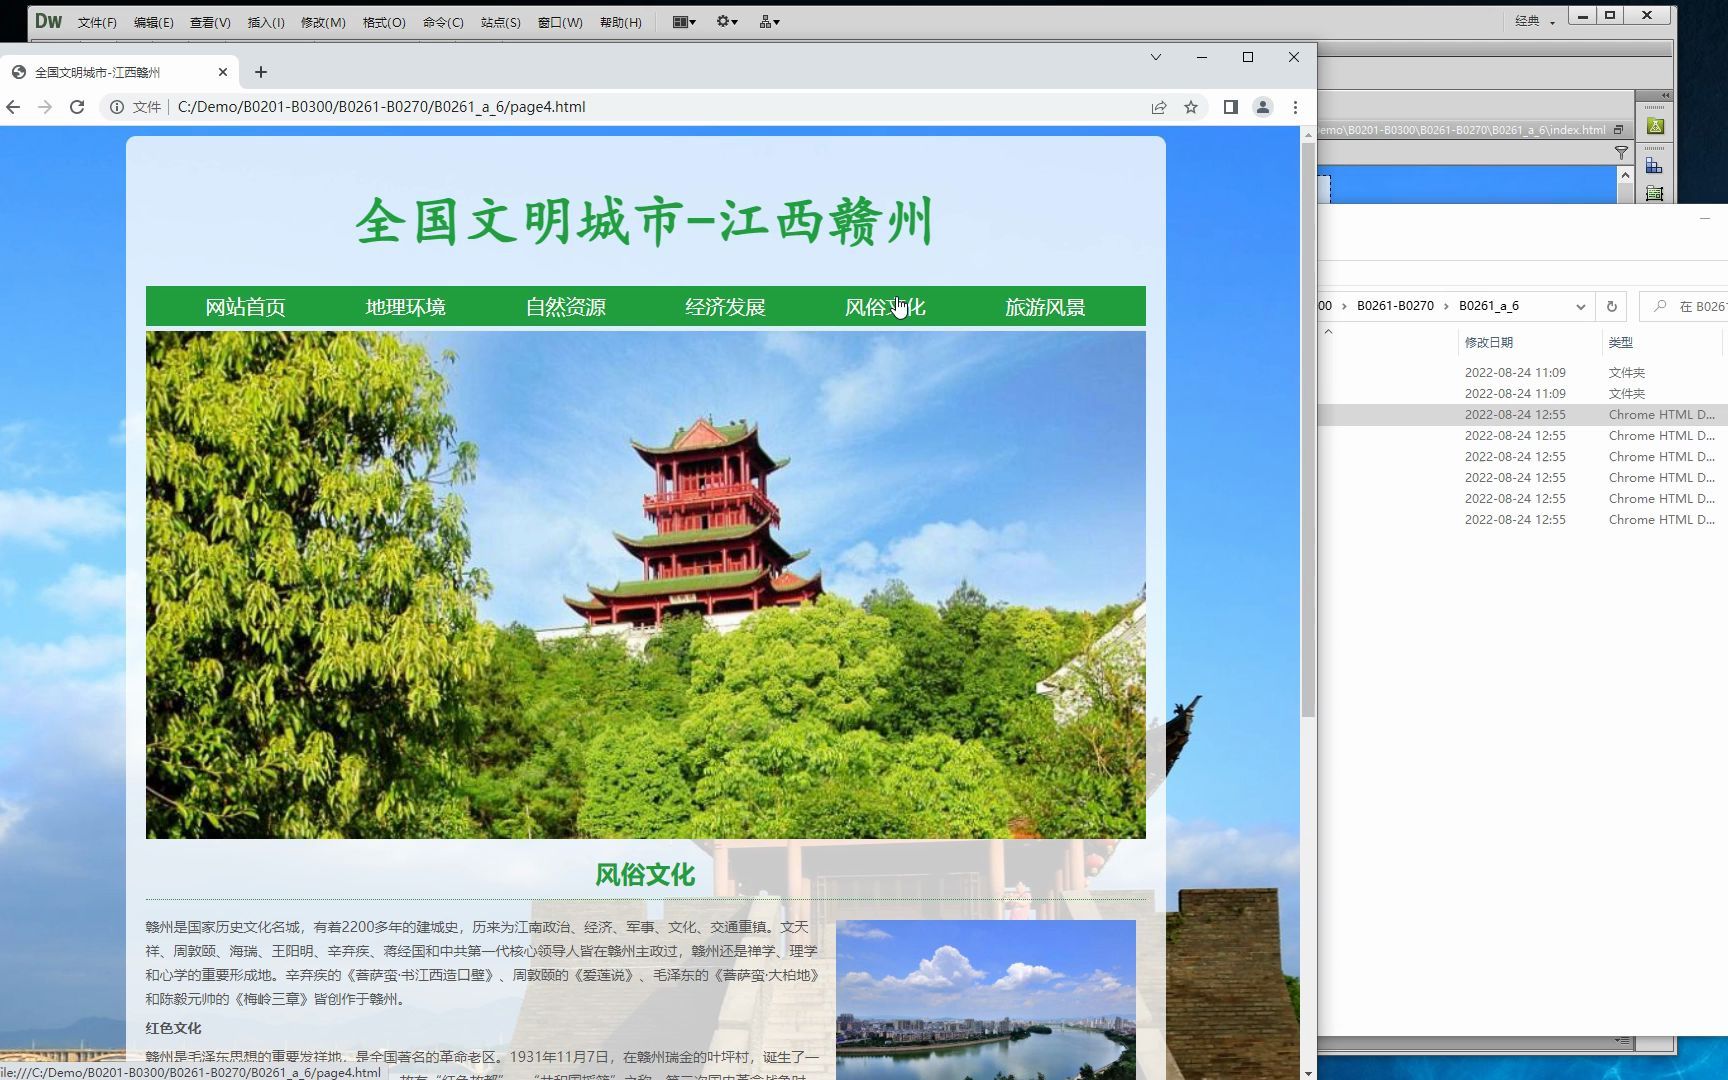Screen dimensions: 1728x1080
Task: Open 经典 workspace dropdown in Dreamweaver
Action: pos(1535,21)
